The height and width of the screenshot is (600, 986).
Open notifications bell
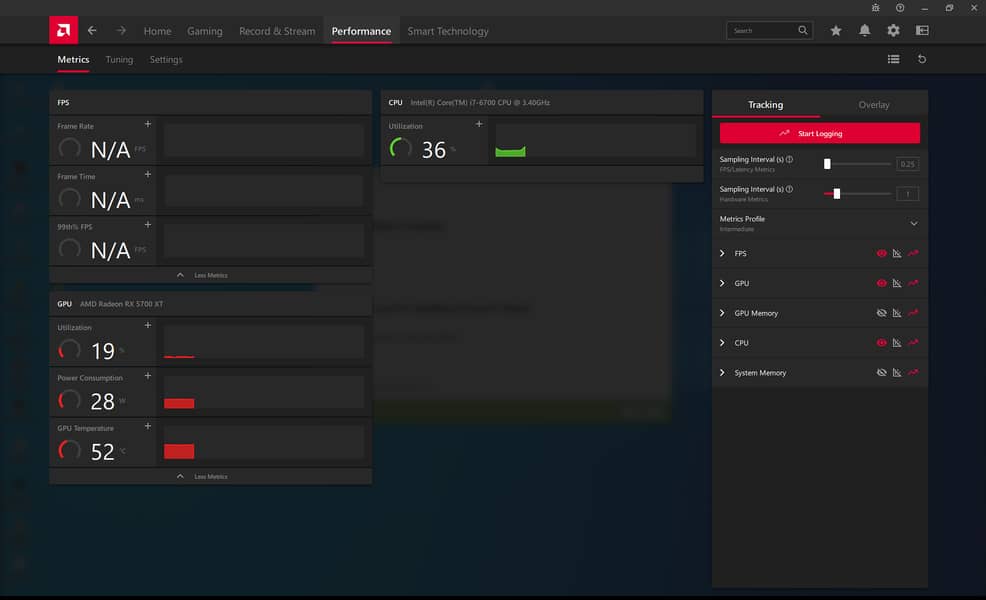[865, 30]
